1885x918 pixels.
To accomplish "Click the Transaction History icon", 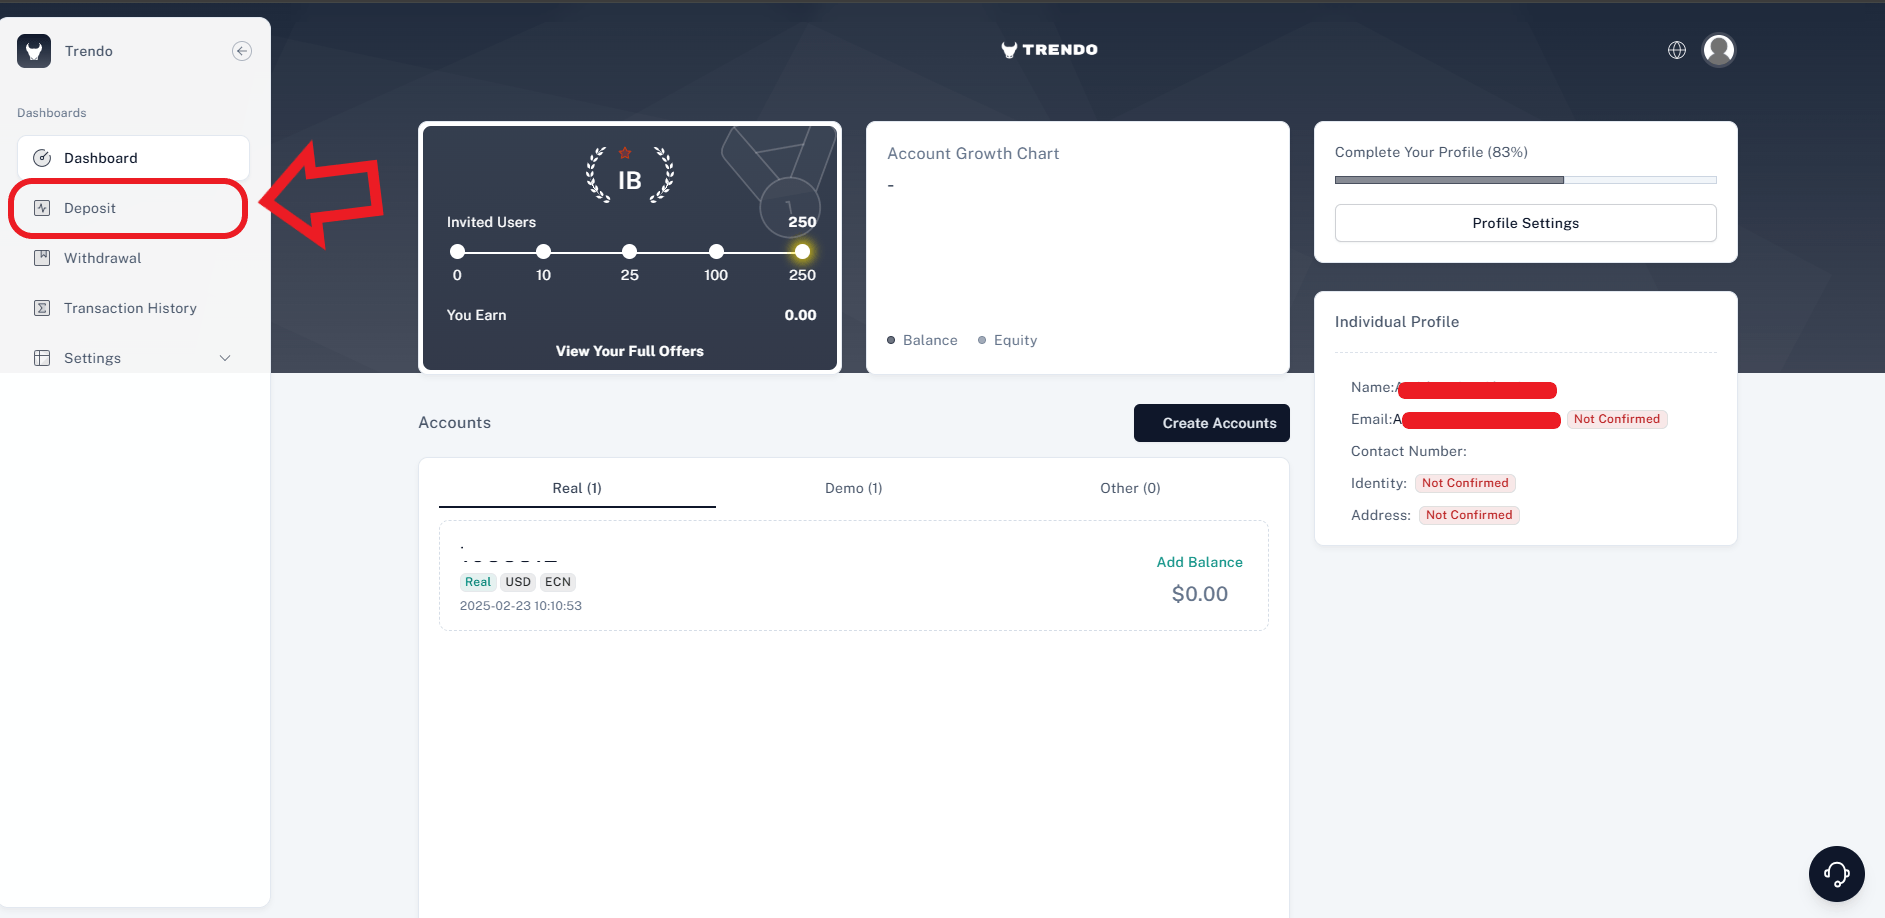I will (x=42, y=308).
